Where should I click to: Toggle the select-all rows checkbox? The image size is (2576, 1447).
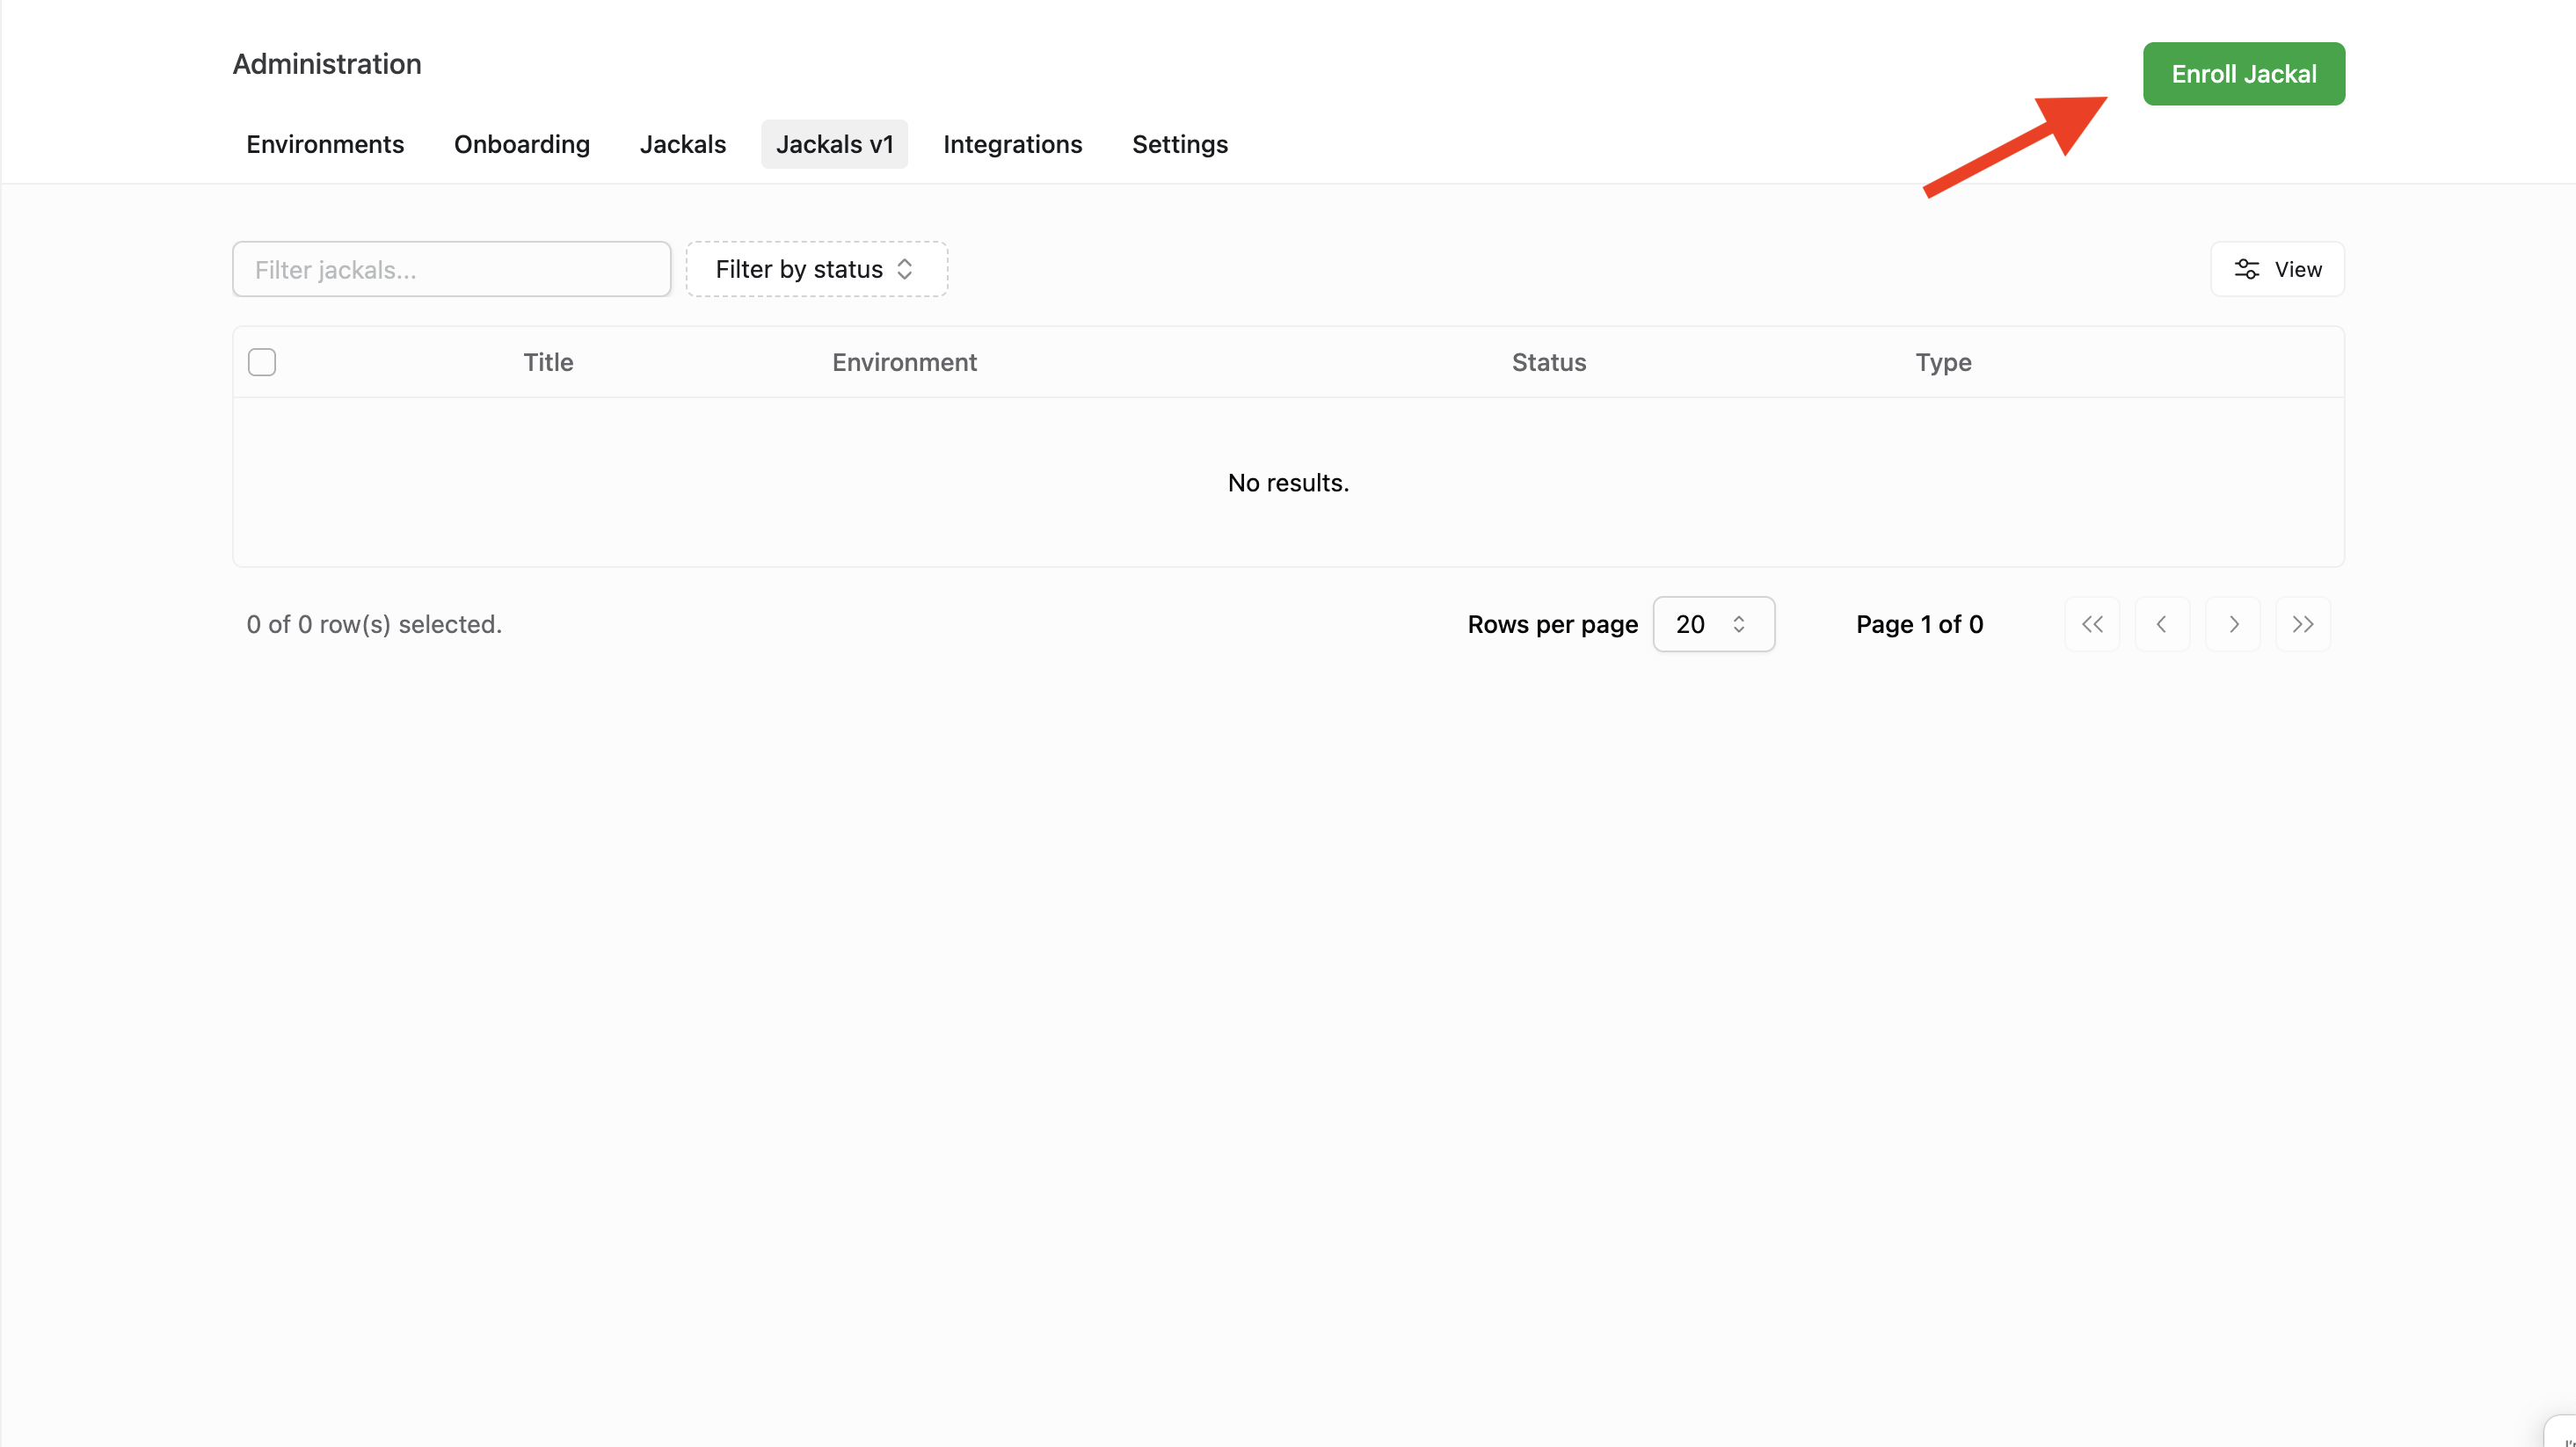[262, 362]
